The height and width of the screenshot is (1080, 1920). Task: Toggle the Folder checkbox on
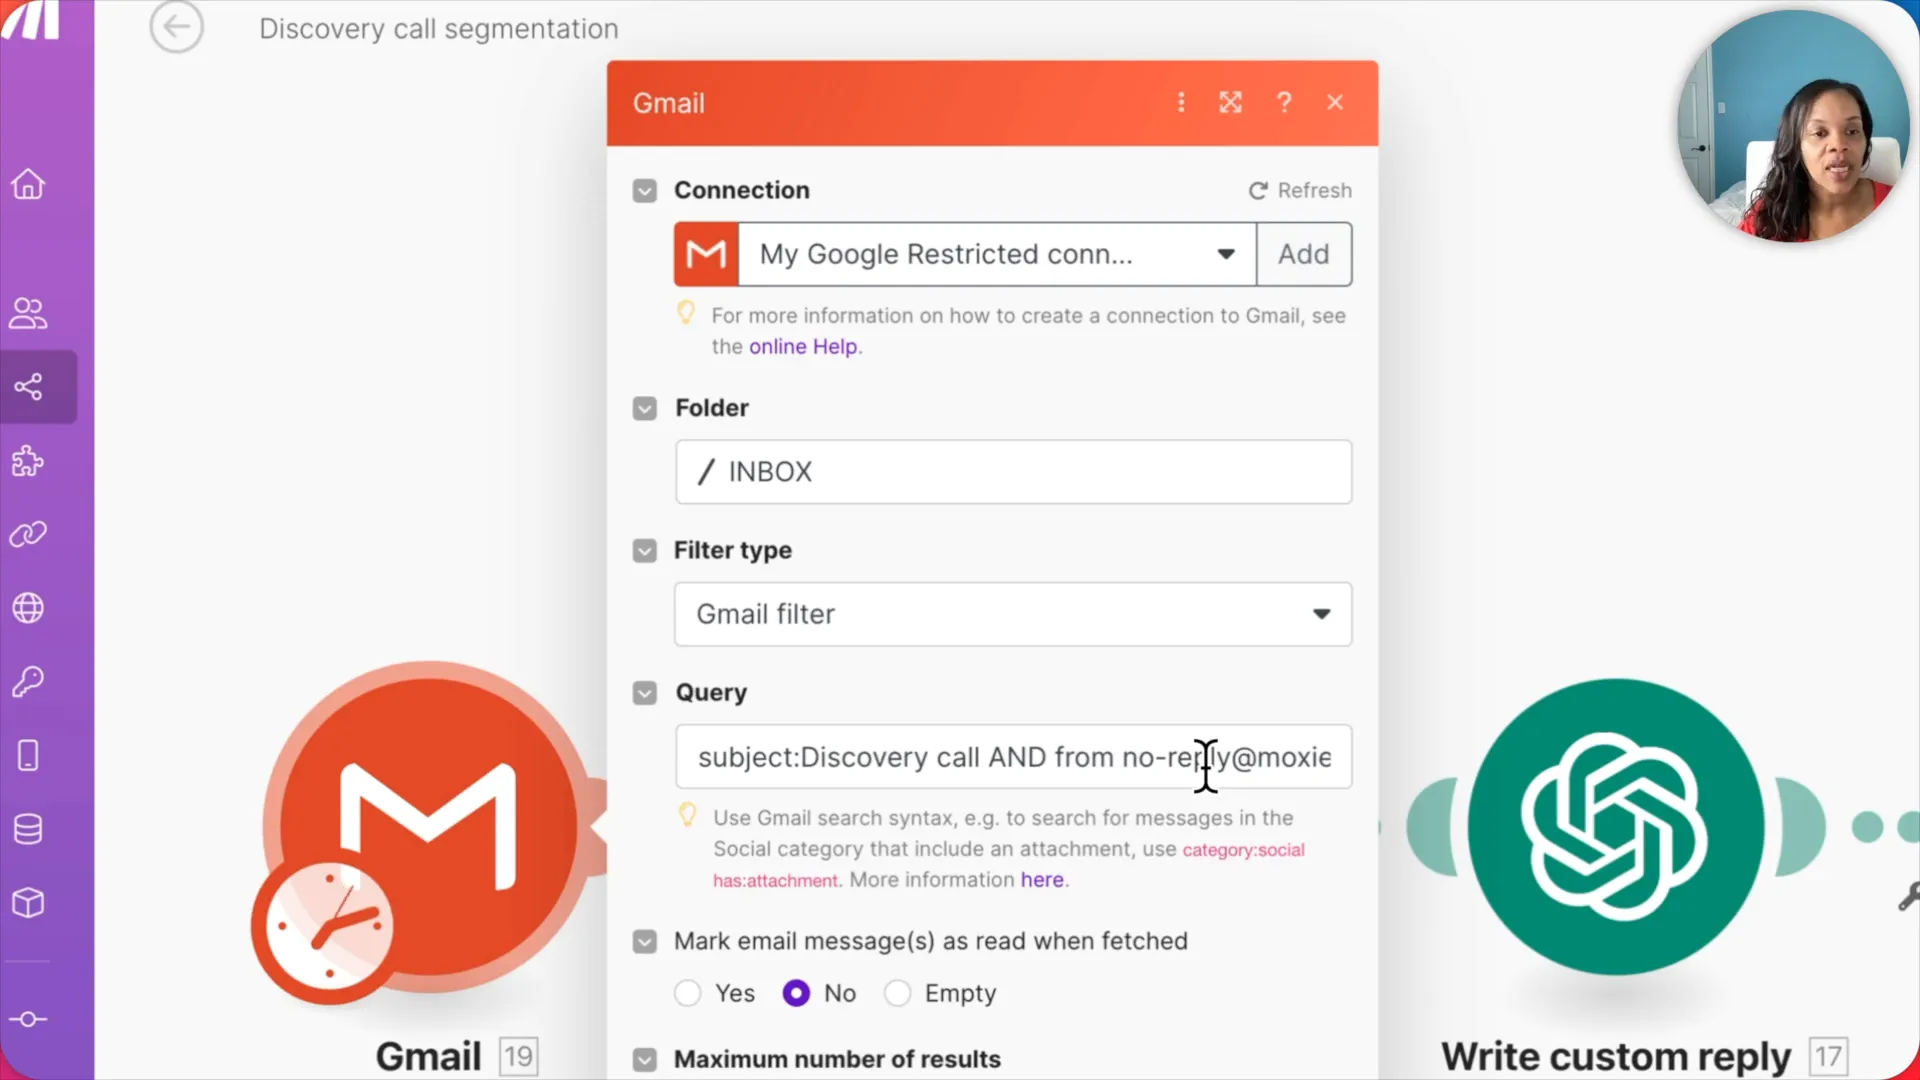[x=647, y=407]
